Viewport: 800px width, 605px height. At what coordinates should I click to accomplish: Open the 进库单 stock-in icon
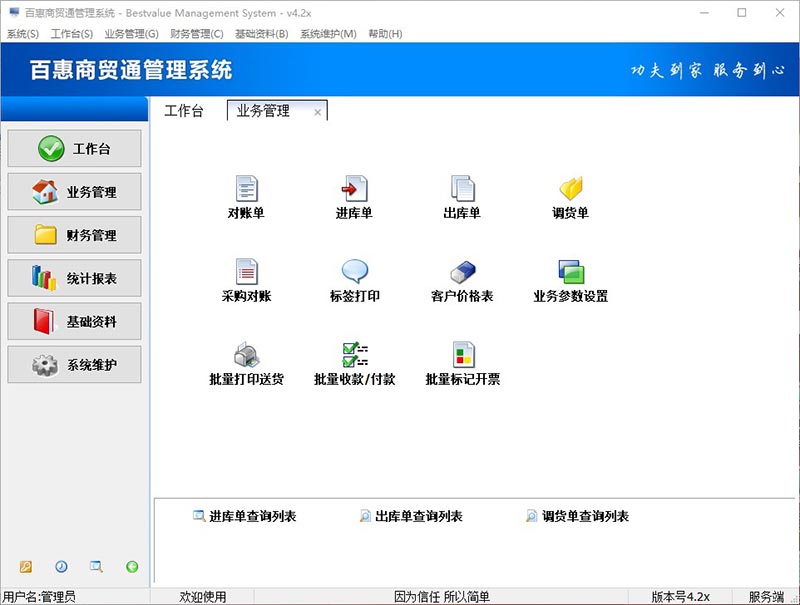pyautogui.click(x=354, y=189)
